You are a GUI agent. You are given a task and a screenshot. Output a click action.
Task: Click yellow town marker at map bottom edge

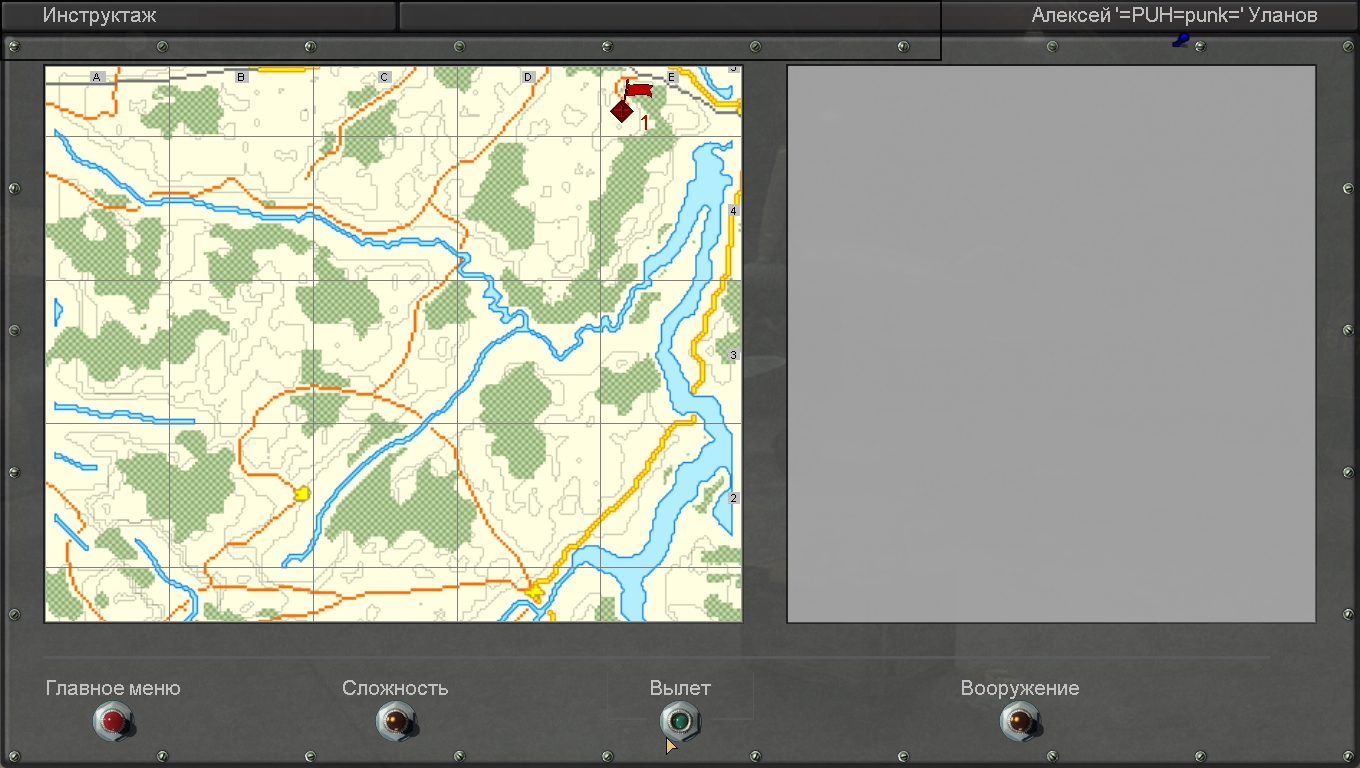[534, 593]
